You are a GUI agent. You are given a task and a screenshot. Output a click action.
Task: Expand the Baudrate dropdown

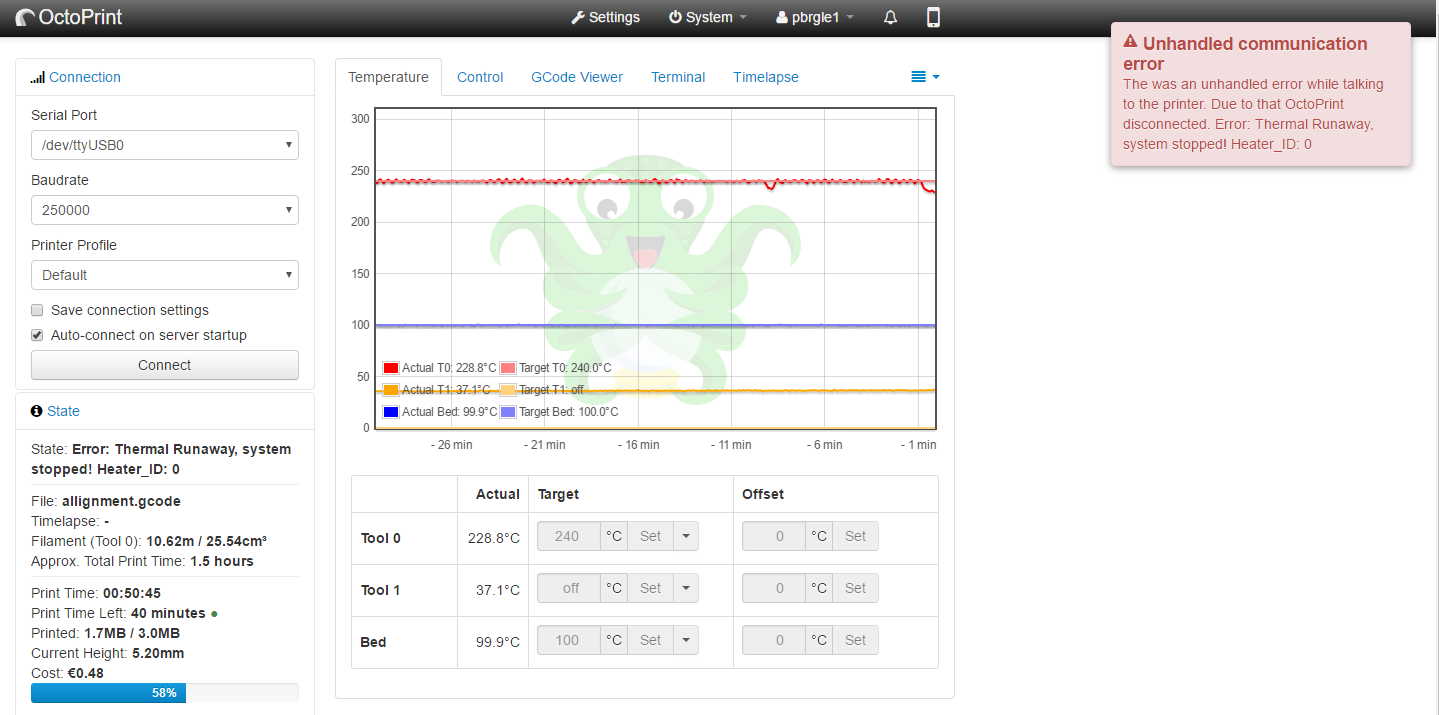pyautogui.click(x=165, y=210)
